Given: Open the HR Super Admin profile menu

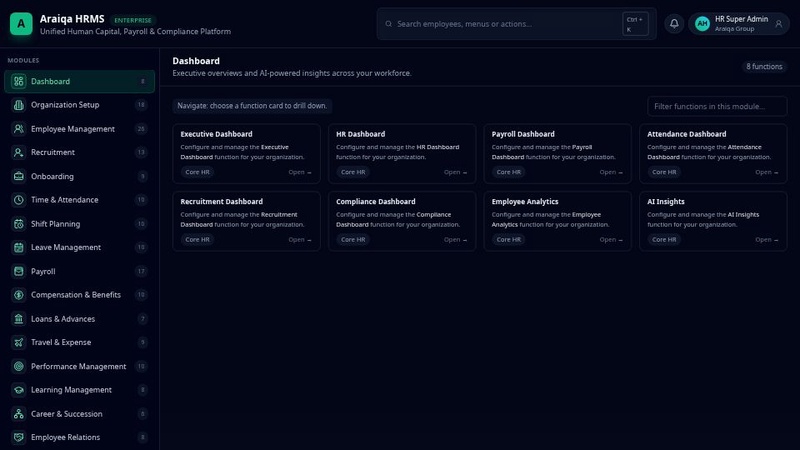Looking at the screenshot, I should tap(739, 23).
